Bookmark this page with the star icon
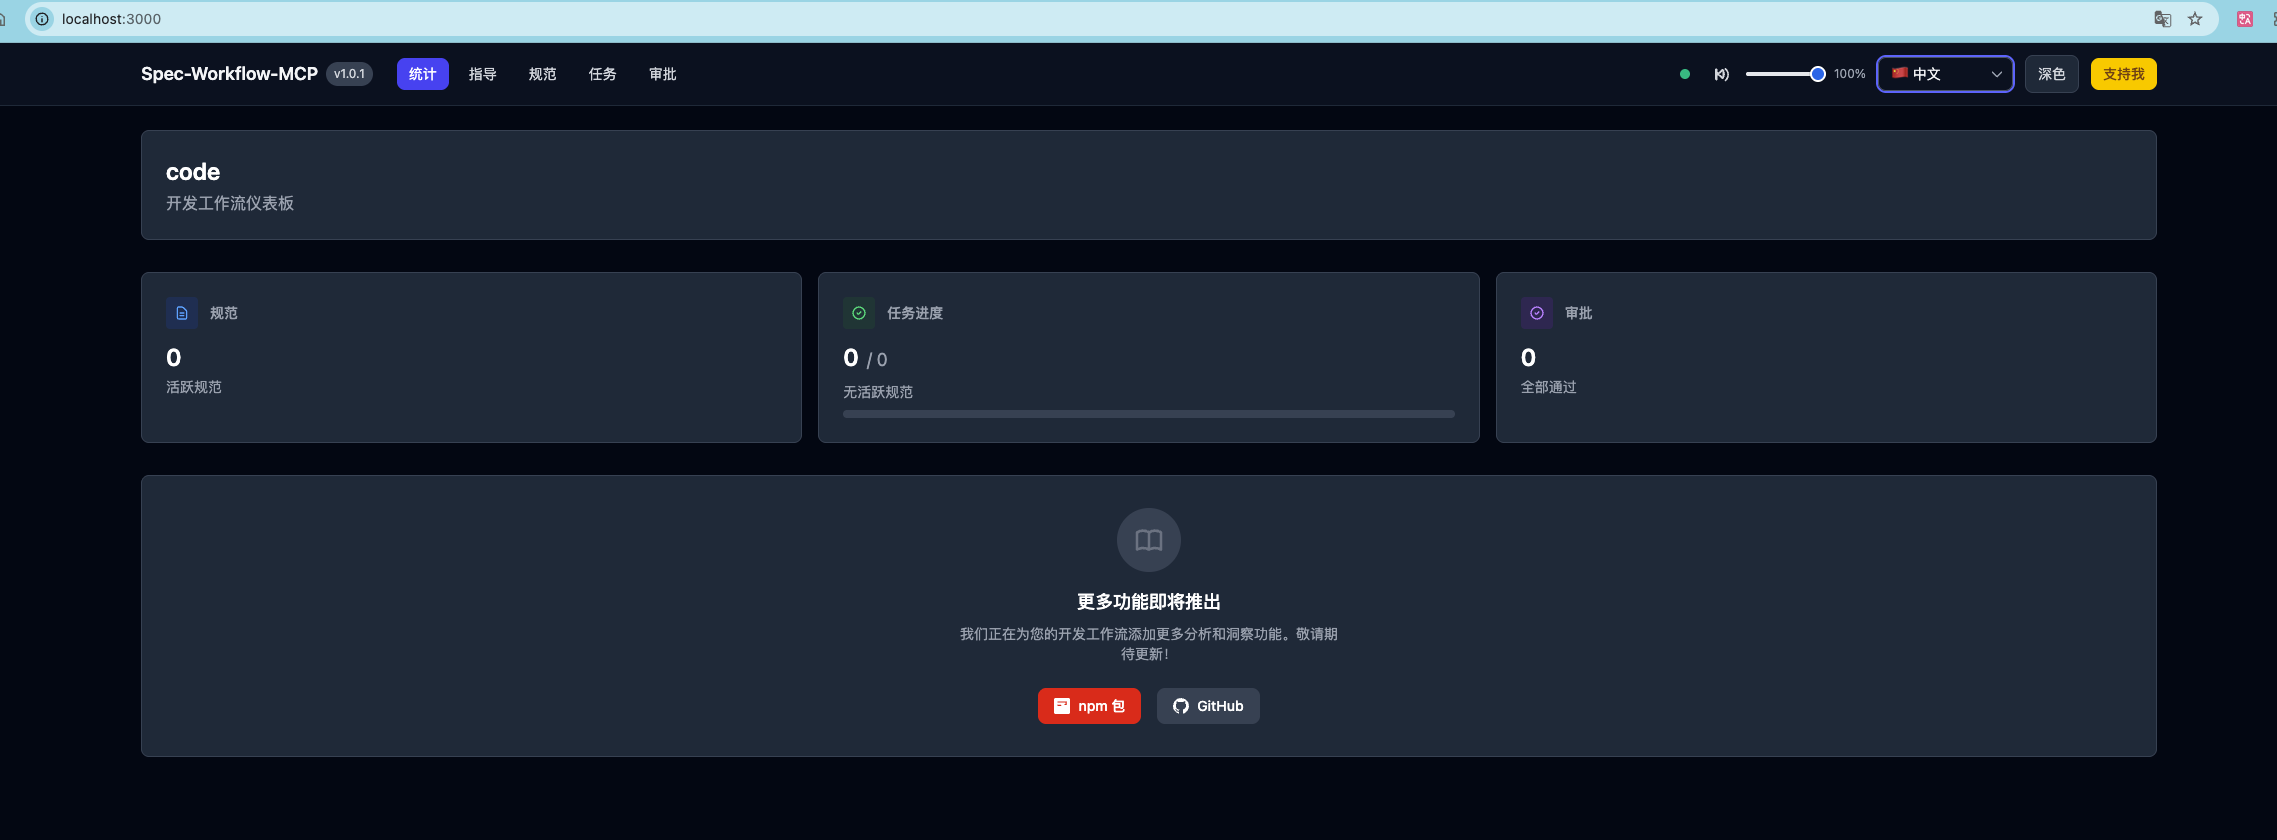This screenshot has height=840, width=2277. tap(2195, 19)
